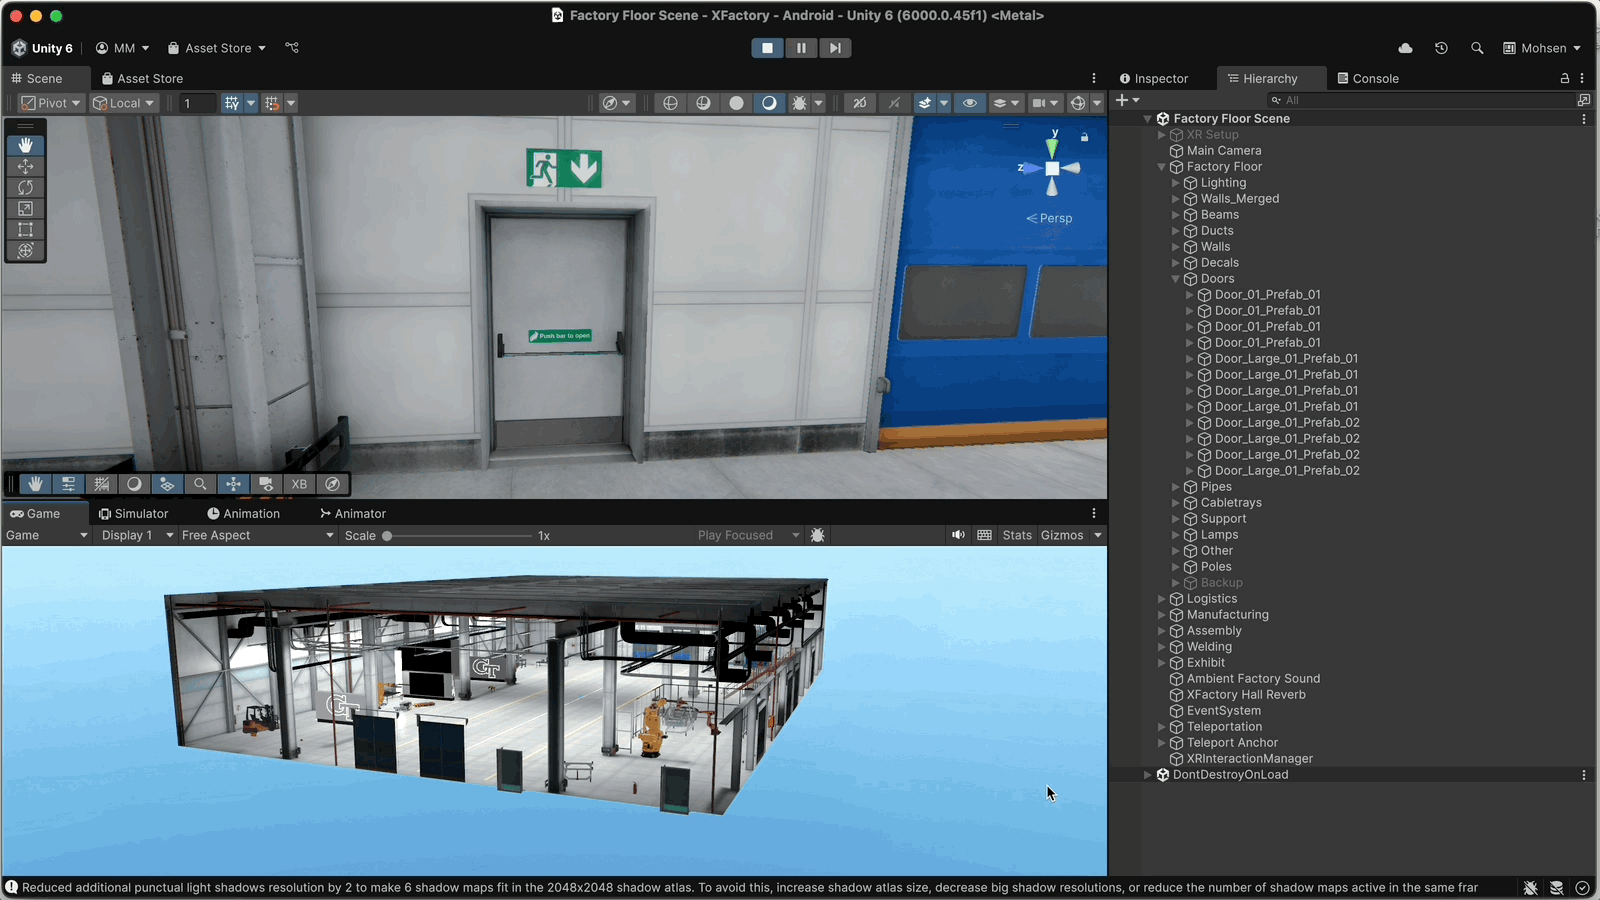The width and height of the screenshot is (1600, 900).
Task: Click the Hierarchy search field
Action: (x=1420, y=100)
